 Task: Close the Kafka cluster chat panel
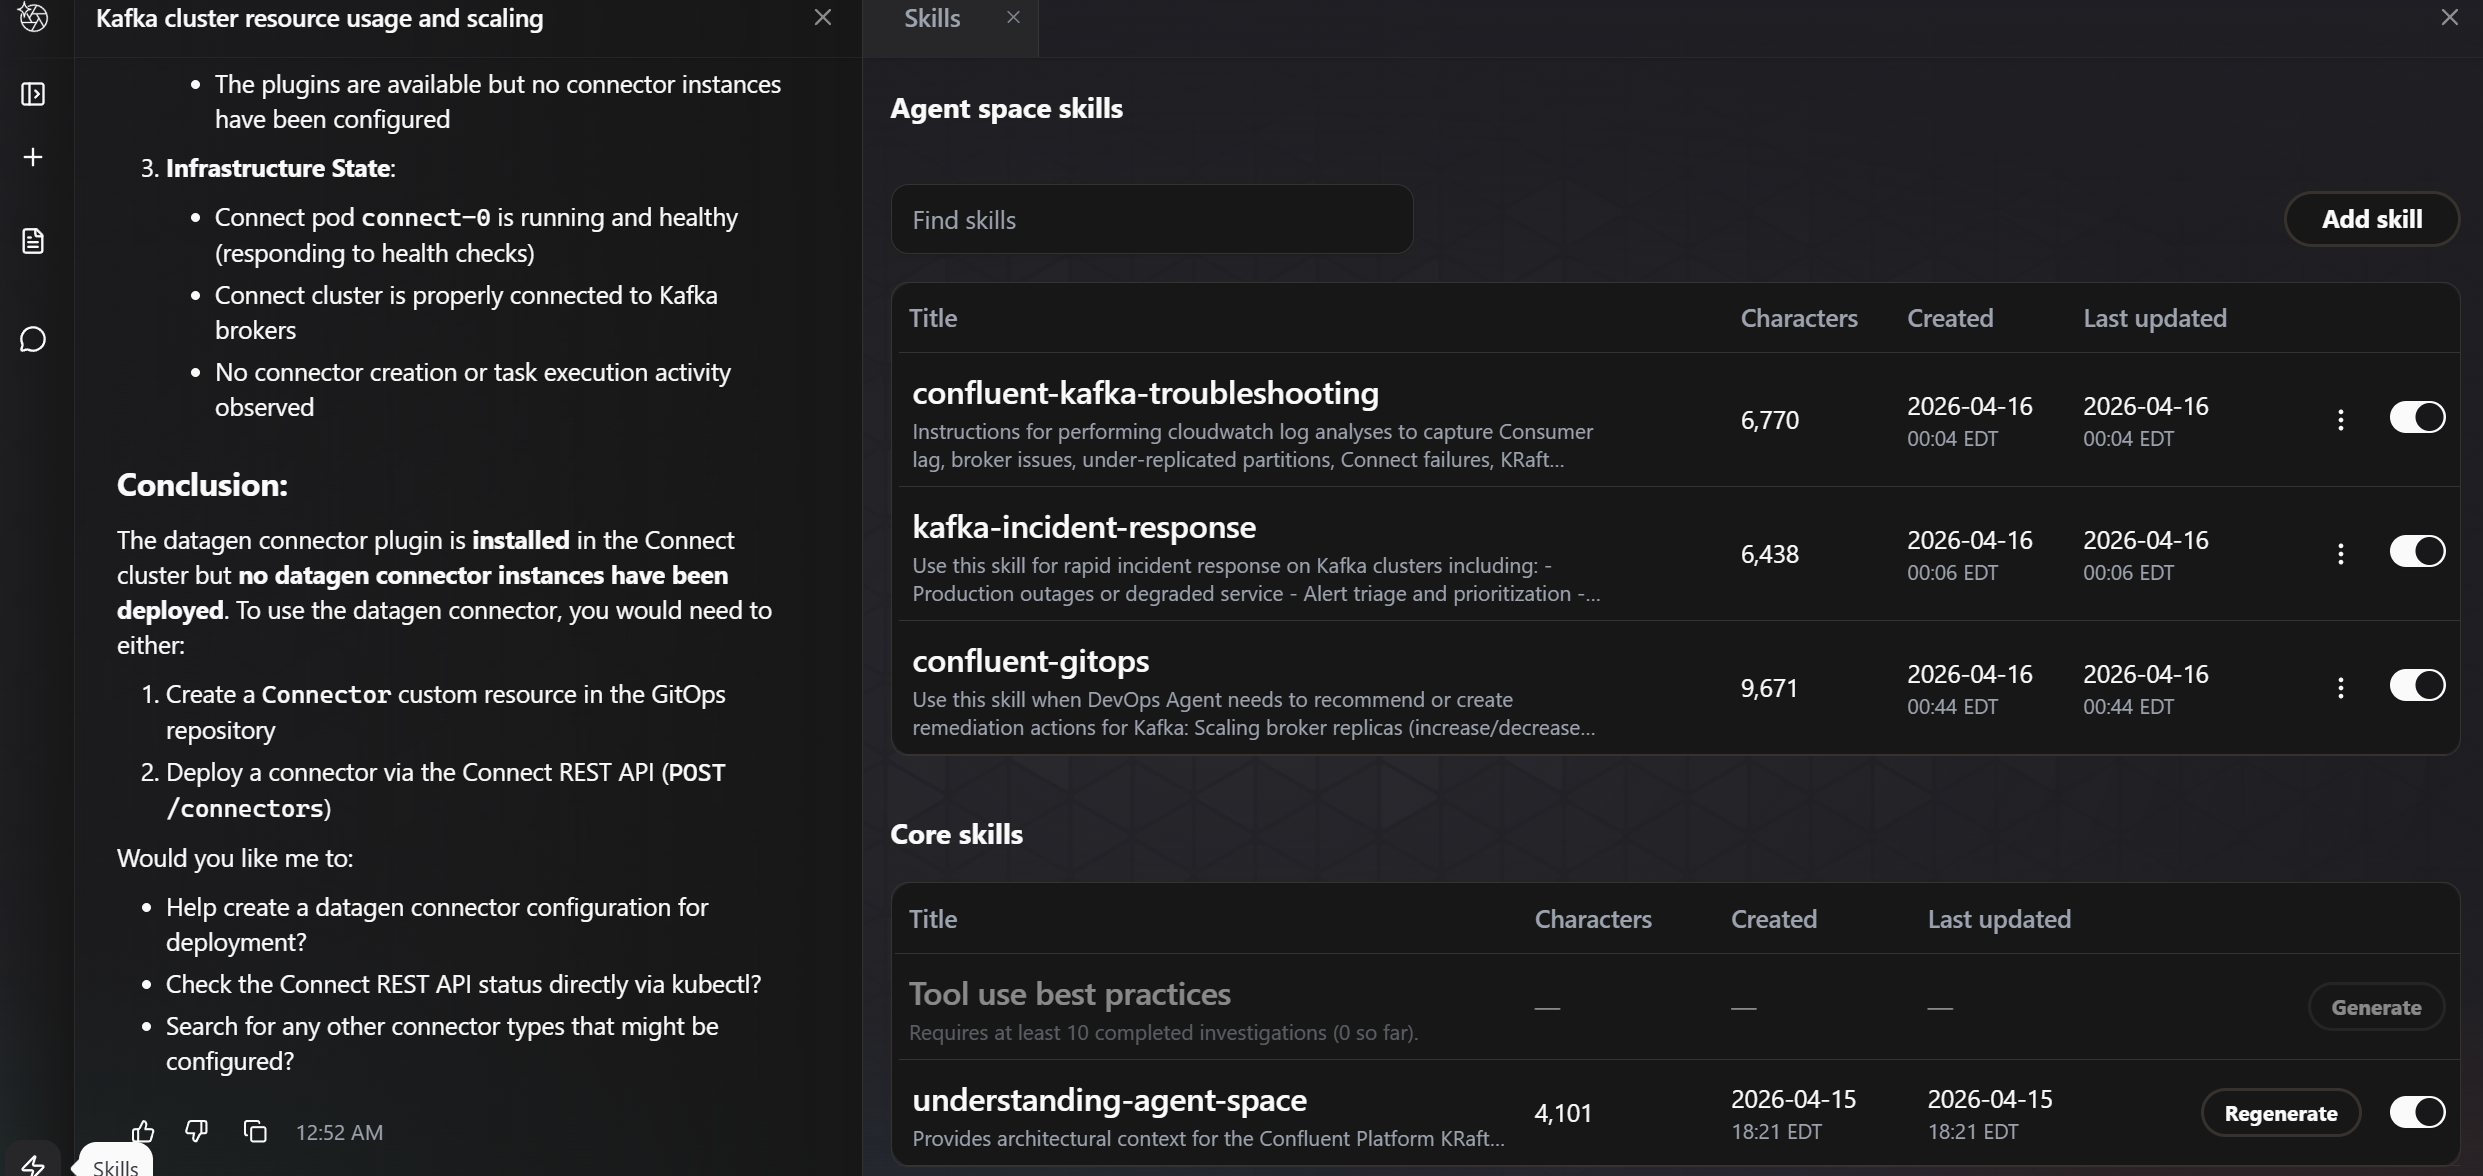tap(822, 17)
